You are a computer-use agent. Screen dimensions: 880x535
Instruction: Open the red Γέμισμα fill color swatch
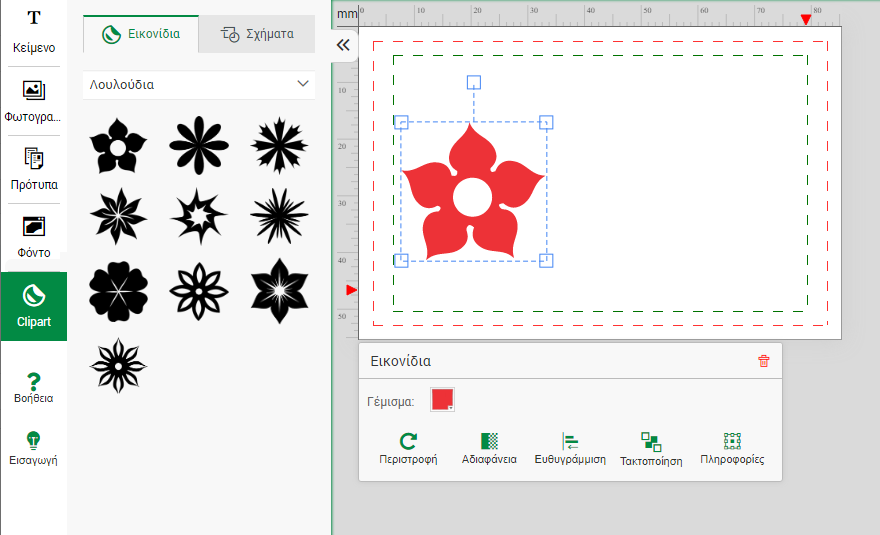[x=442, y=400]
